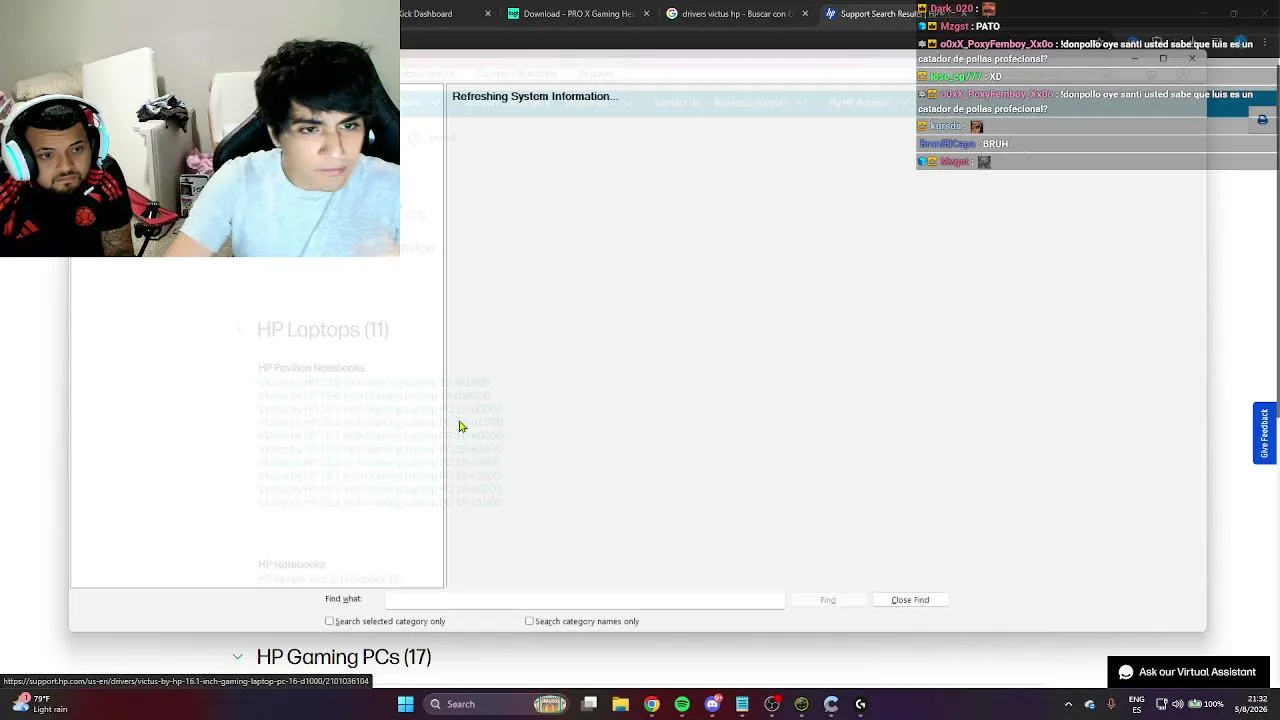Switch to Download PRO X Gaming tab
The image size is (1280, 720).
[576, 14]
